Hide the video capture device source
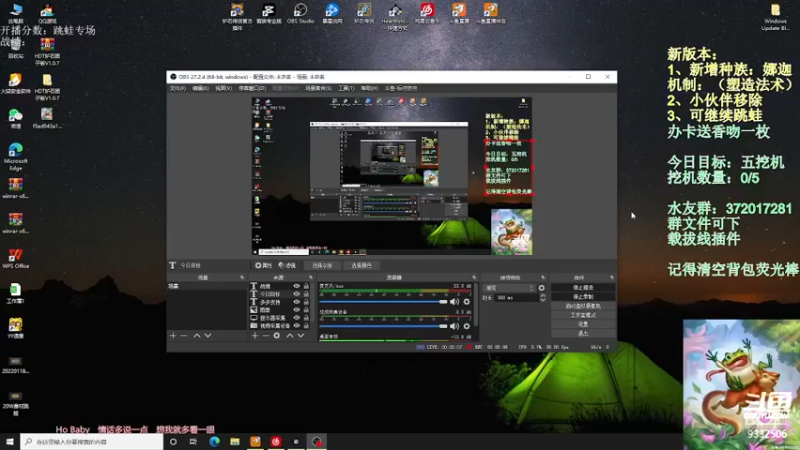Viewport: 800px width, 450px height. pos(296,326)
